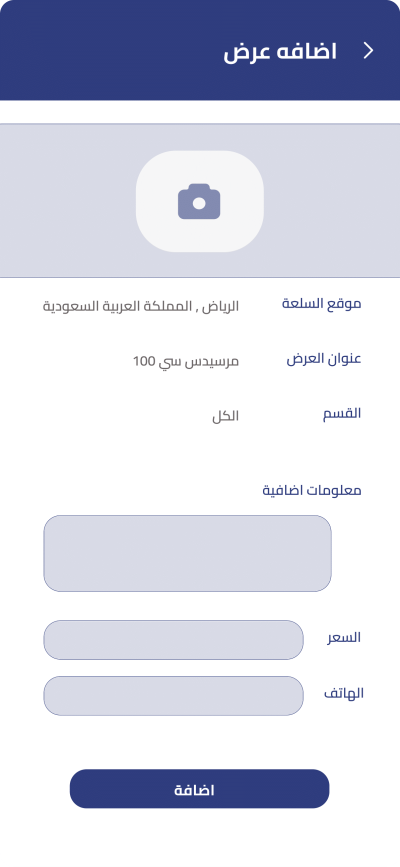
Task: Click the white strip below the header
Action: [x=200, y=112]
